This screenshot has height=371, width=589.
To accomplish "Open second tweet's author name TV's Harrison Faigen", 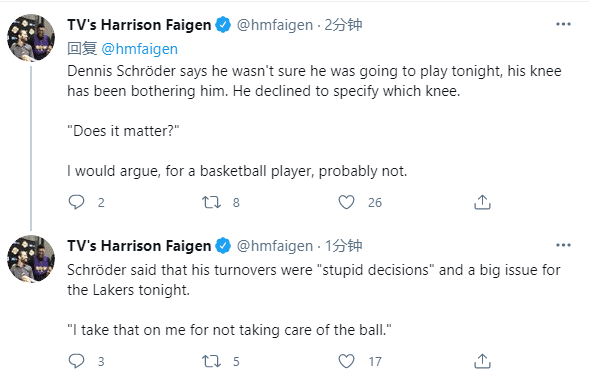I will [x=139, y=246].
